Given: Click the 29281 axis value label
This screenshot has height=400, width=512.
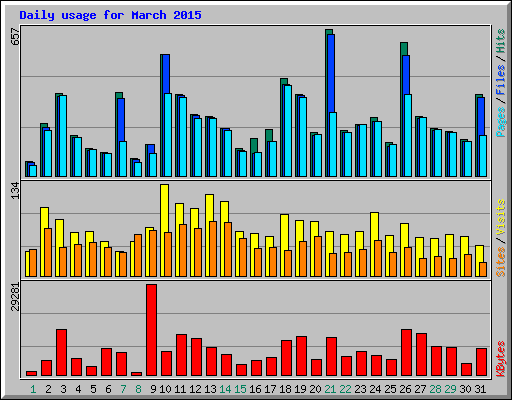Looking at the screenshot, I should tap(15, 297).
